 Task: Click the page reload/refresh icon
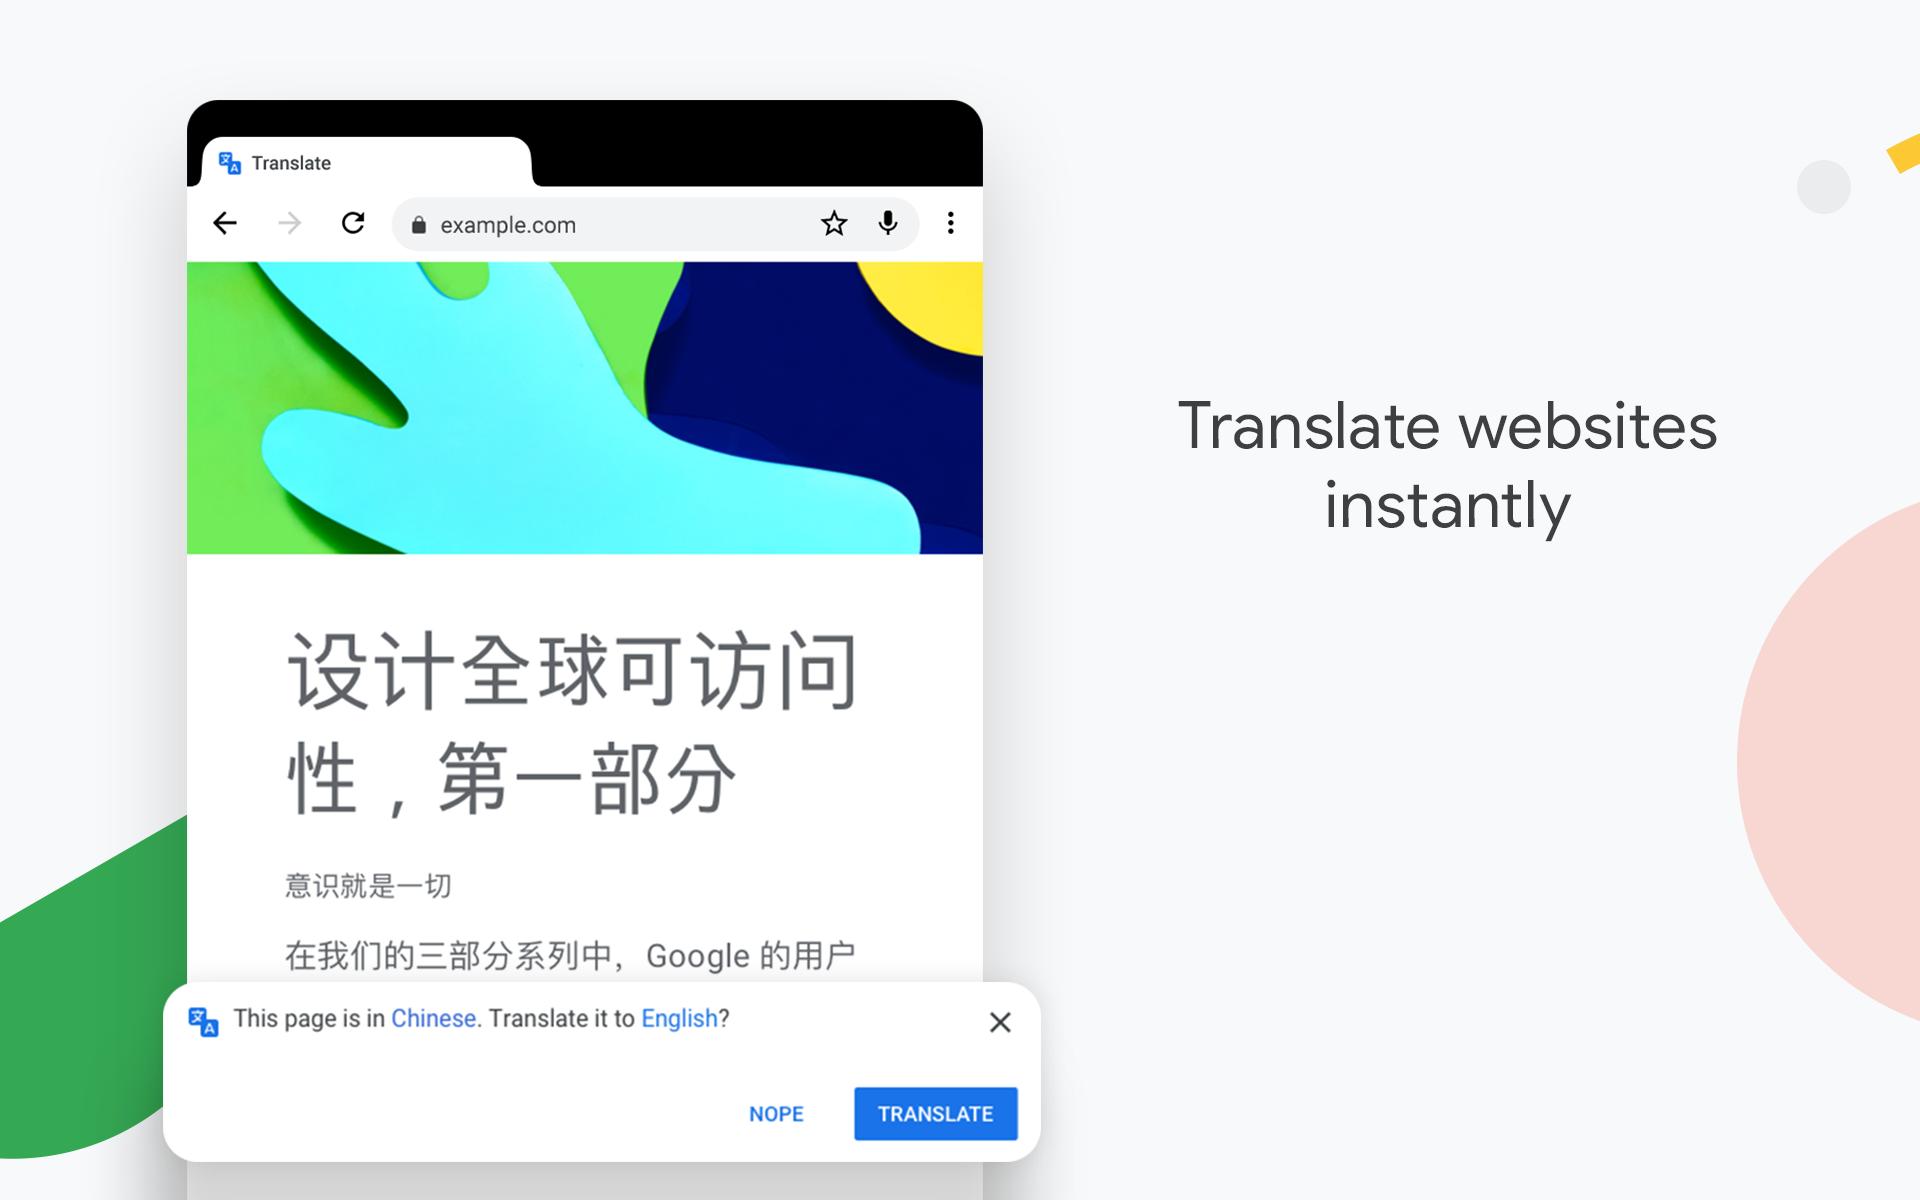click(x=354, y=224)
